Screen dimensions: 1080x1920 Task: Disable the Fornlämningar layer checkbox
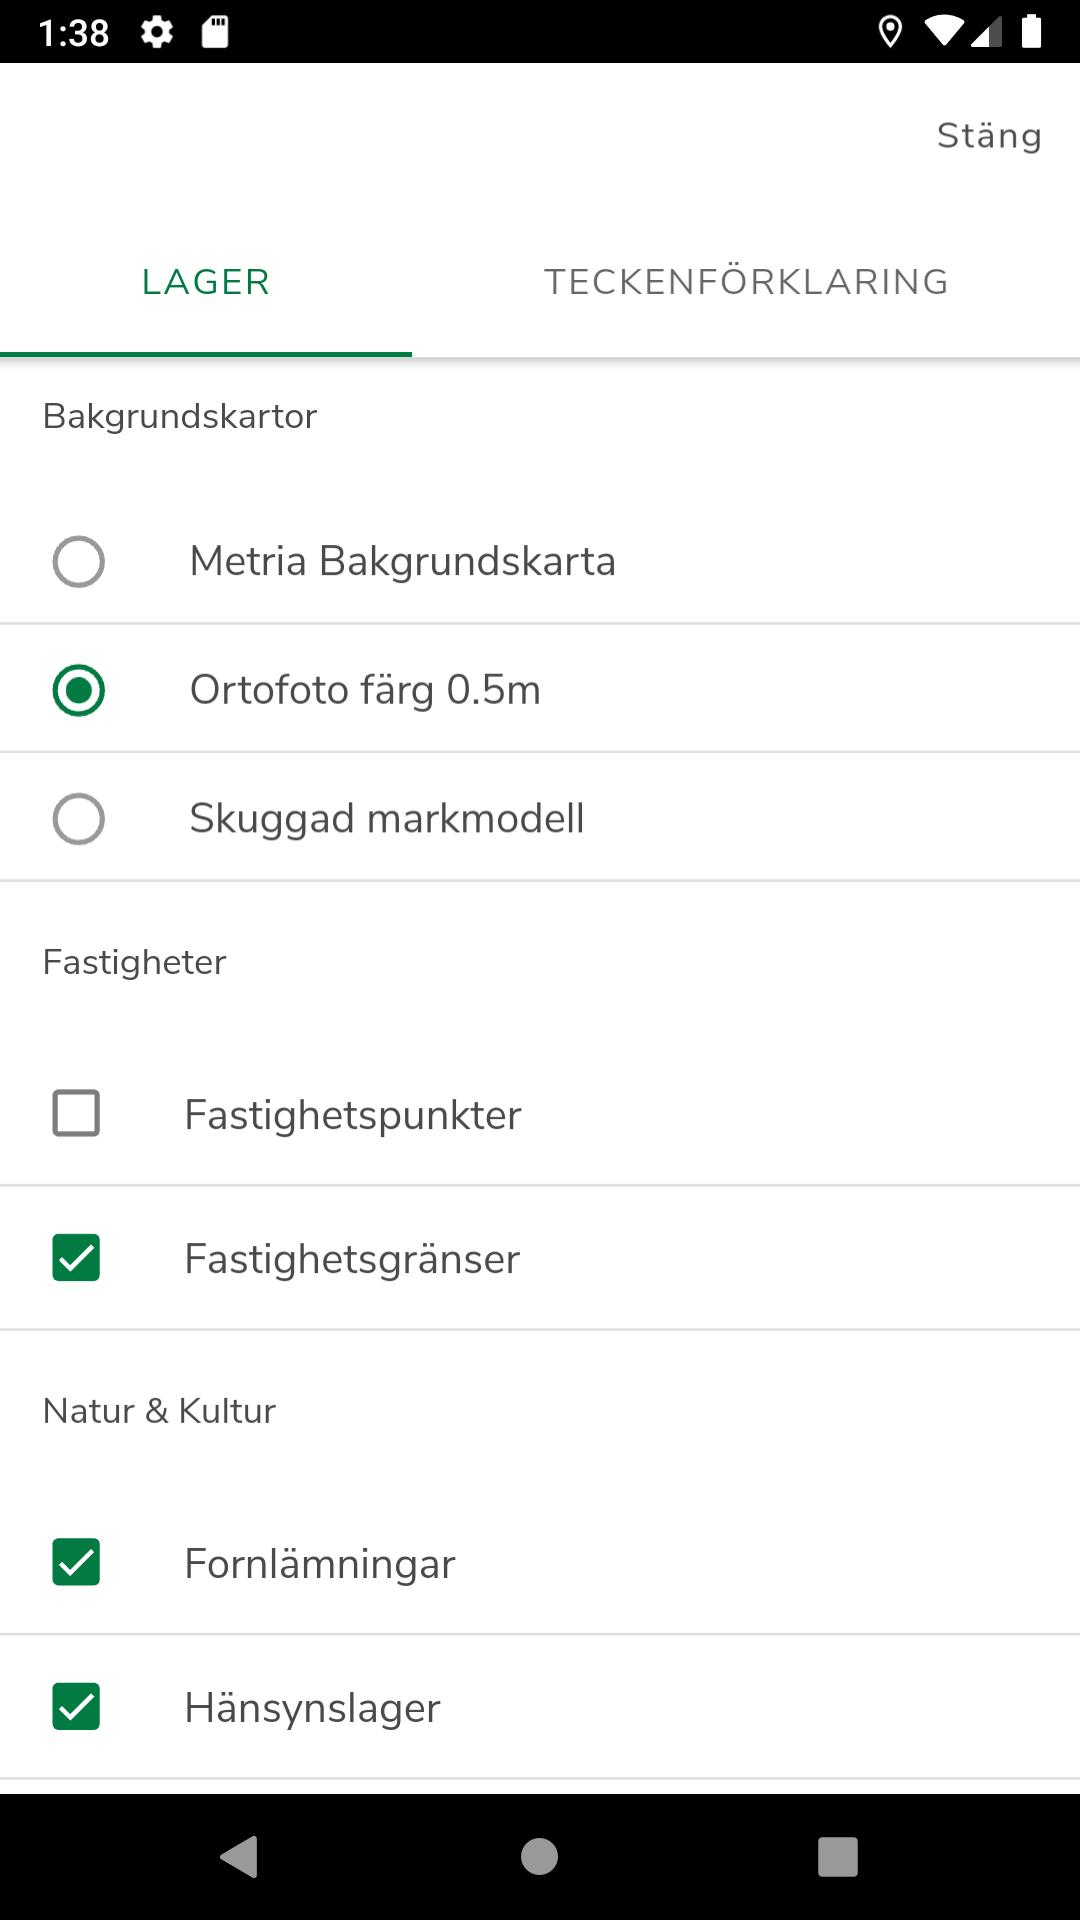(x=76, y=1562)
